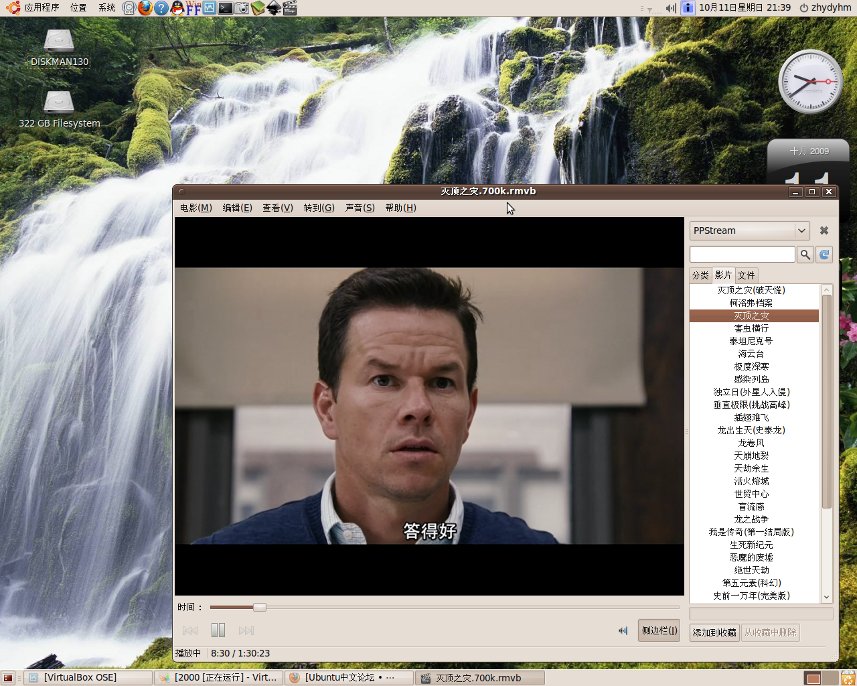Click the volume speaker icon in player
The image size is (857, 686).
pyautogui.click(x=623, y=630)
